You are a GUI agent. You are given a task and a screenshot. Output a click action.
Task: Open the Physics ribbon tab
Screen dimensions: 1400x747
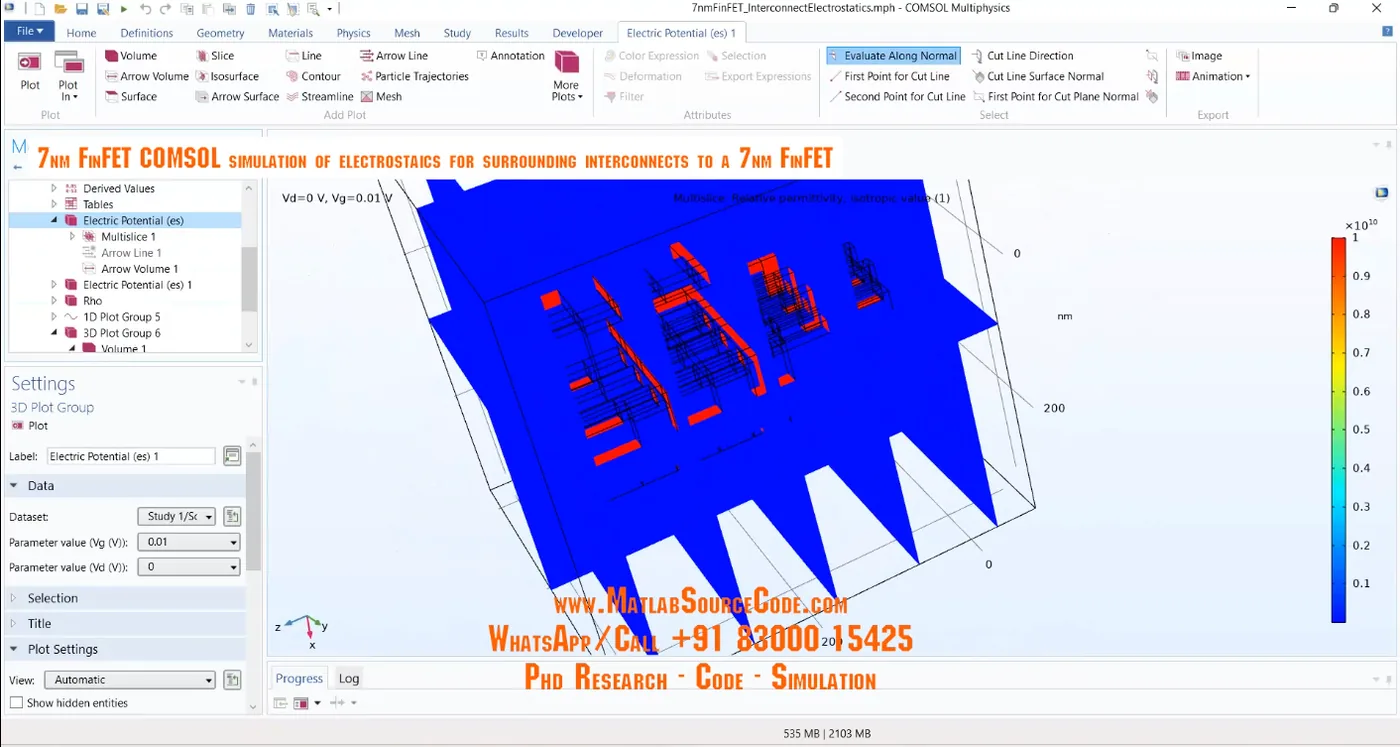pyautogui.click(x=353, y=33)
